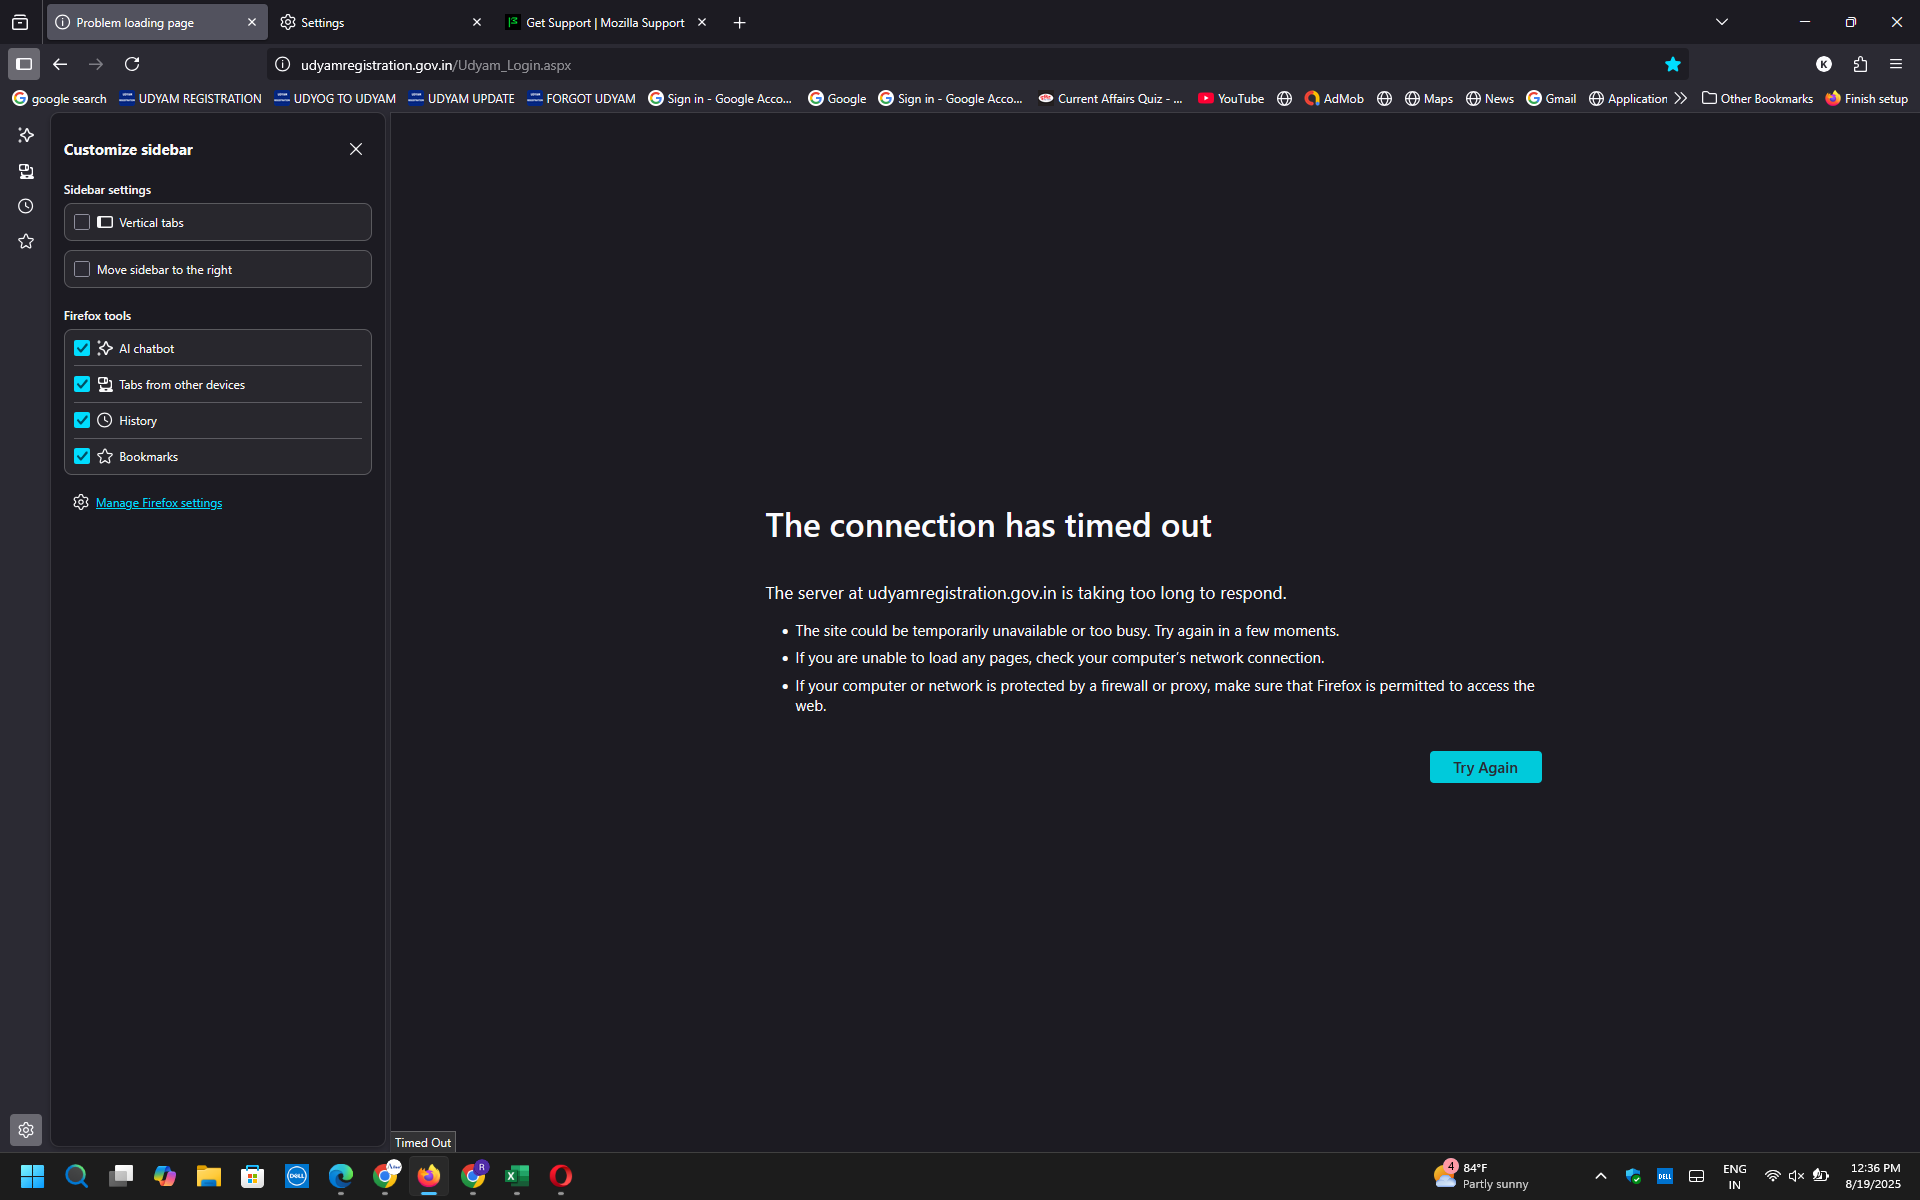
Task: Show more bookmarks overflow chevron
Action: pyautogui.click(x=1680, y=98)
